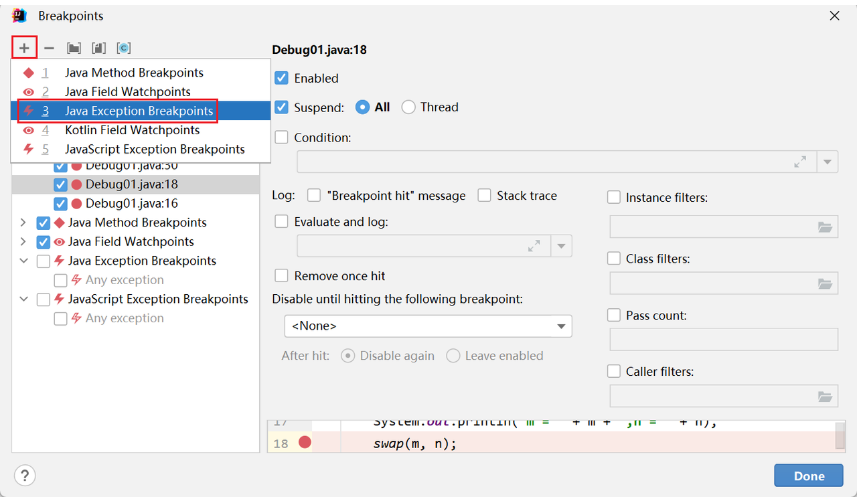The width and height of the screenshot is (858, 497).
Task: Toggle the Suspend checkbox
Action: (x=281, y=107)
